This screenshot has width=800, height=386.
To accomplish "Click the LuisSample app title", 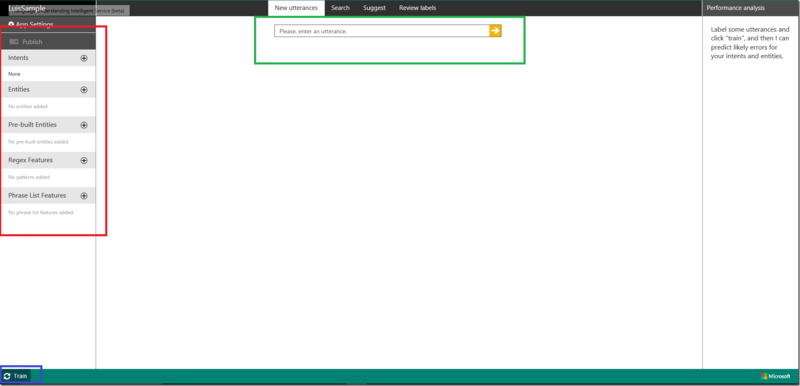I will tap(27, 8).
